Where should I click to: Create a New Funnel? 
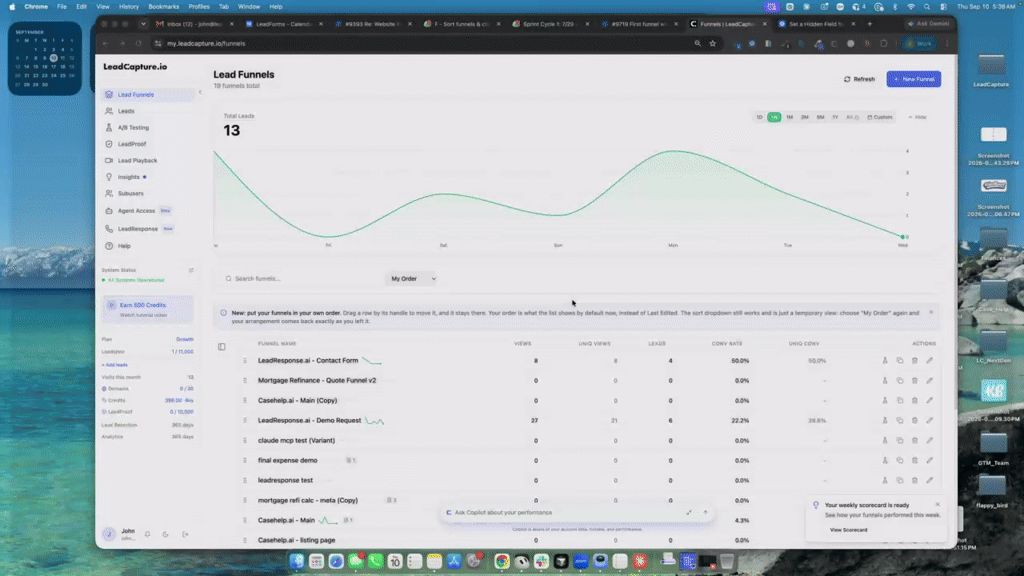914,79
